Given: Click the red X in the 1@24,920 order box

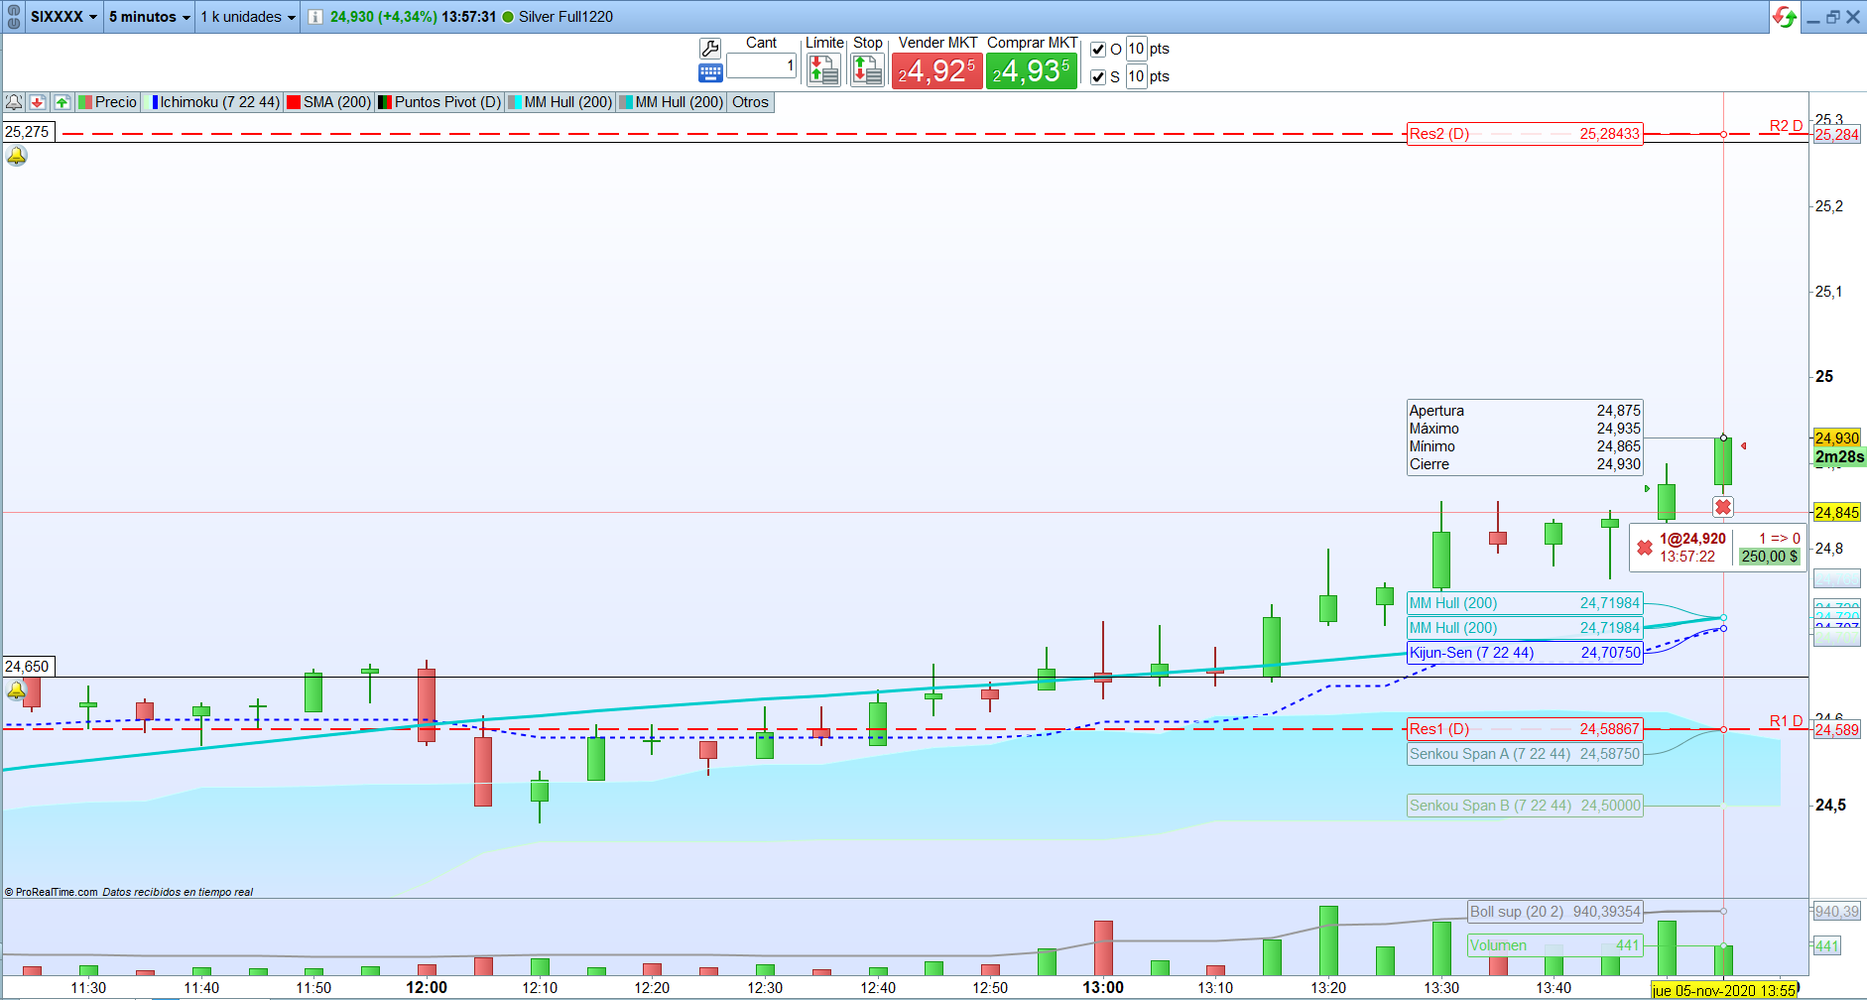Looking at the screenshot, I should coord(1644,548).
